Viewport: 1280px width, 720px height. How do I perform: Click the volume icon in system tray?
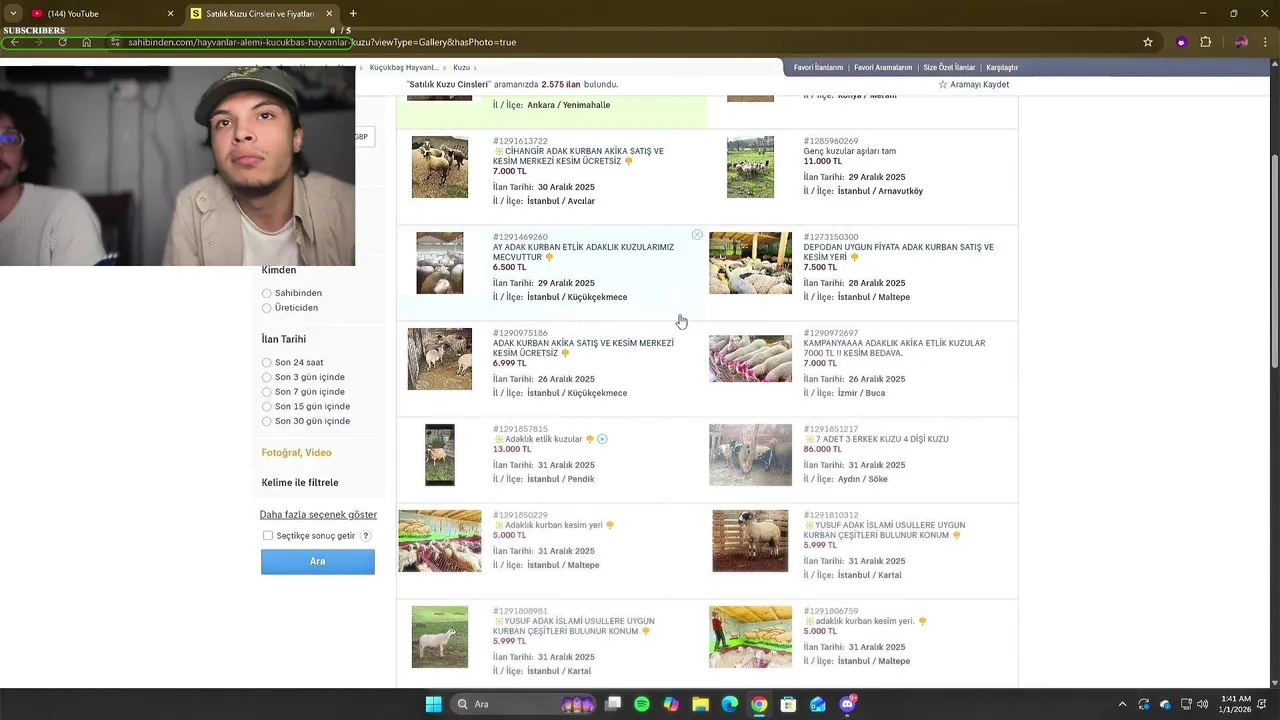click(x=1202, y=704)
